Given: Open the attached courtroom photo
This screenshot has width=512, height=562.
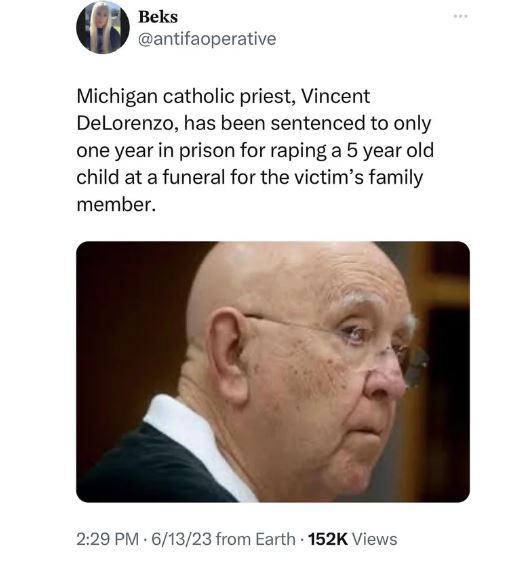Looking at the screenshot, I should coord(273,372).
